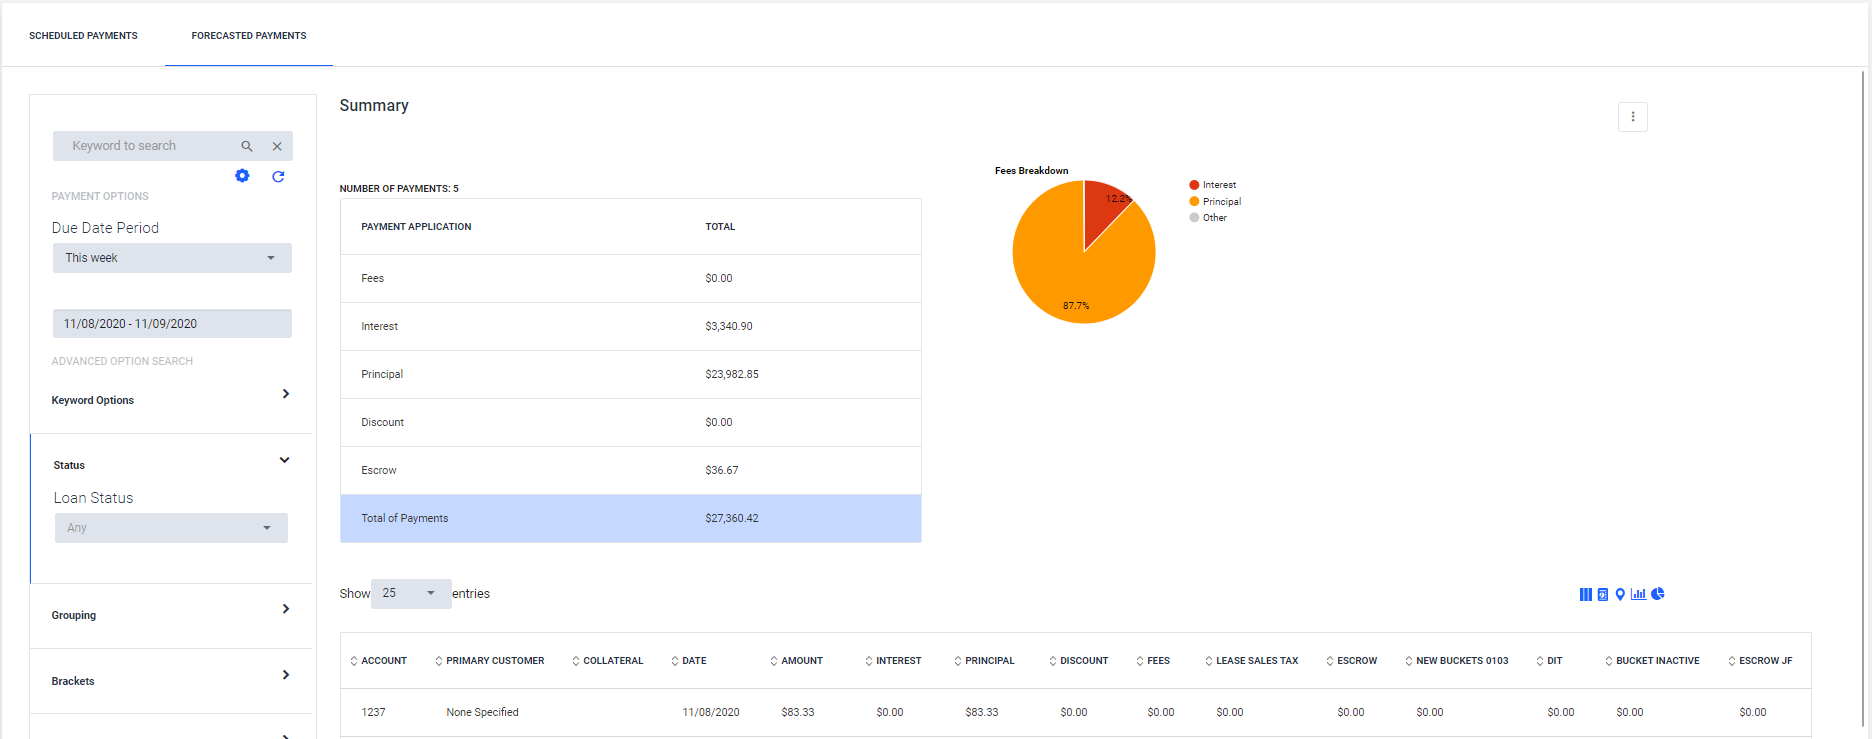
Task: Open the Loan Status Any dropdown
Action: click(x=171, y=528)
